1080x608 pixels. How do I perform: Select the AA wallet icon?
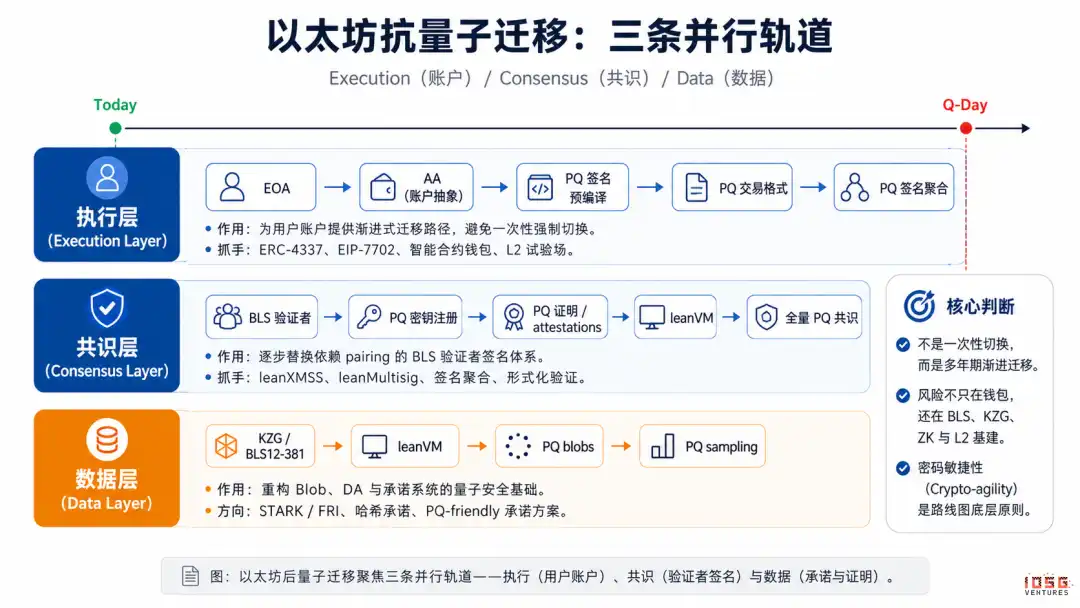[x=383, y=187]
